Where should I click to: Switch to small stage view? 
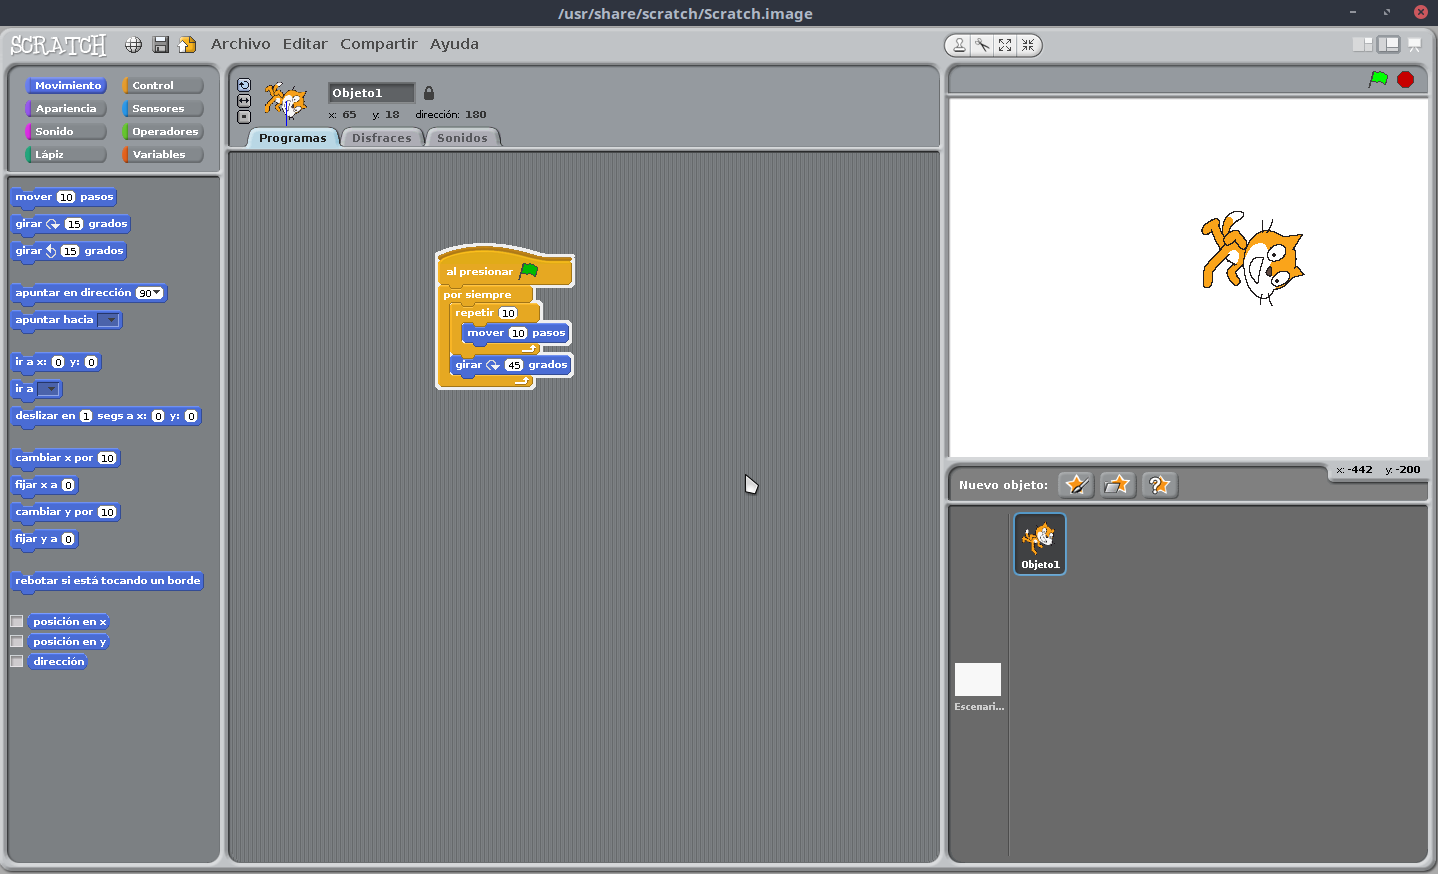coord(1362,45)
